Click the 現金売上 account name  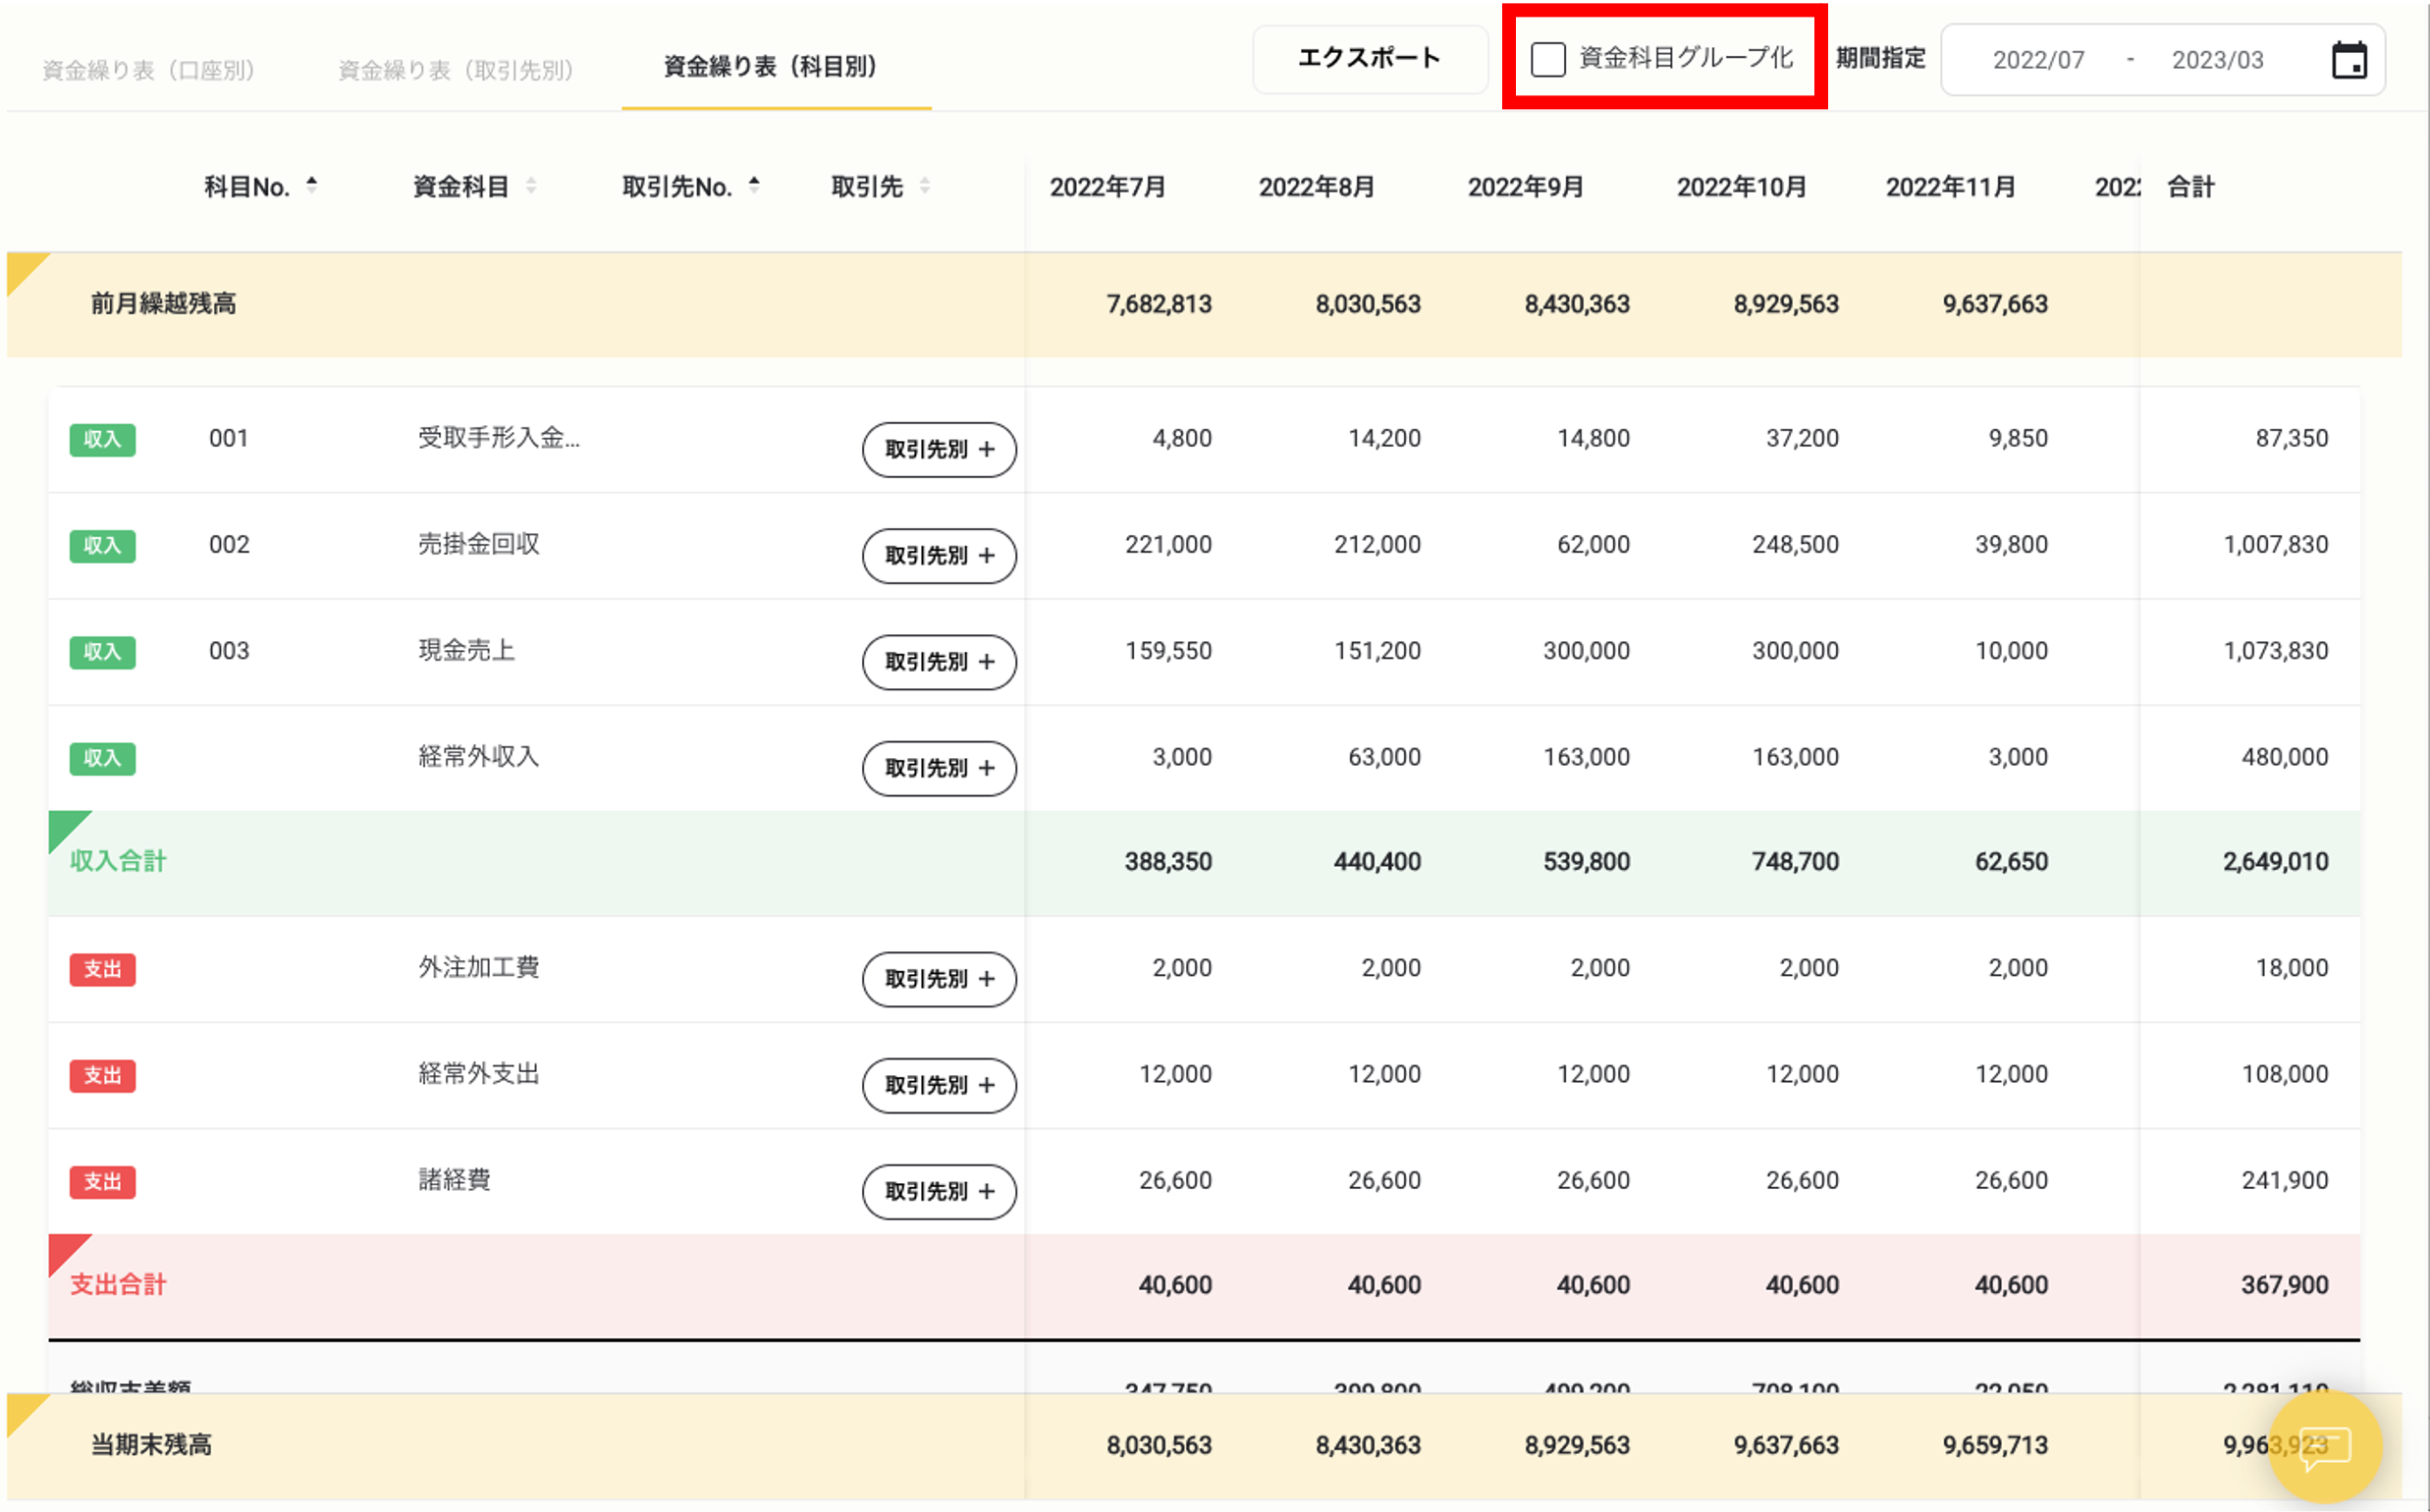[x=466, y=650]
